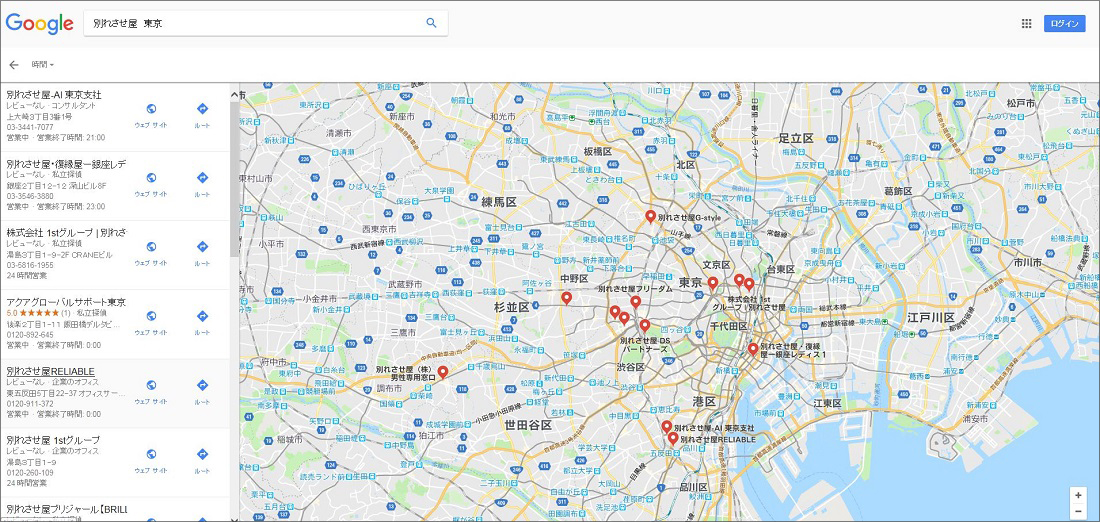Screen dimensions: 1100x522
Task: Click phone number 0120-892-645
Action: tap(29, 335)
